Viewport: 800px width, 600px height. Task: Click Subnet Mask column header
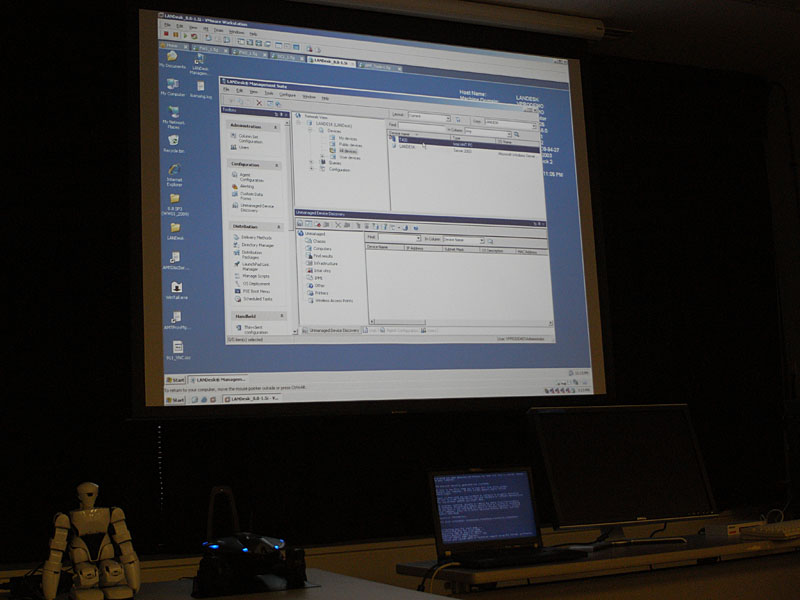pyautogui.click(x=461, y=249)
